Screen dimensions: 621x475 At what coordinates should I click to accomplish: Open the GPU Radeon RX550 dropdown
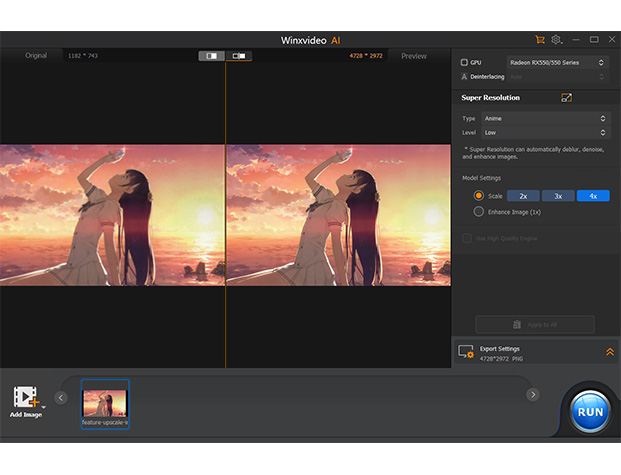[557, 63]
